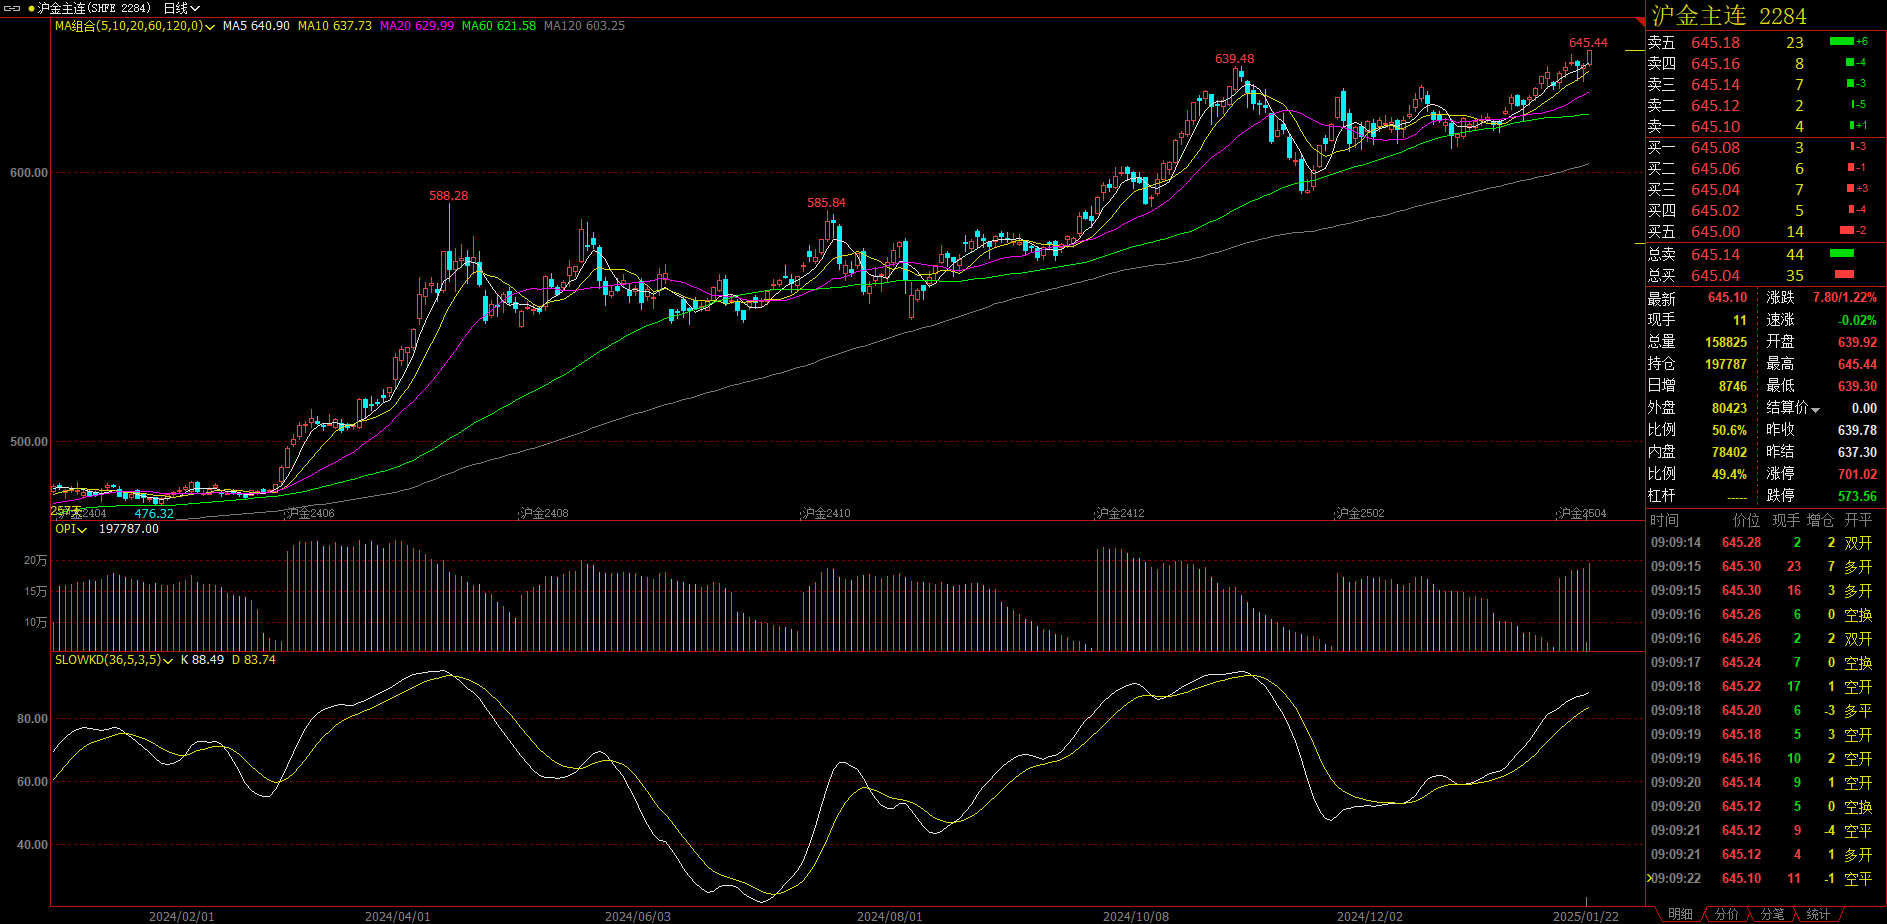
Task: Click the small arrow beside 结算价
Action: click(1815, 410)
